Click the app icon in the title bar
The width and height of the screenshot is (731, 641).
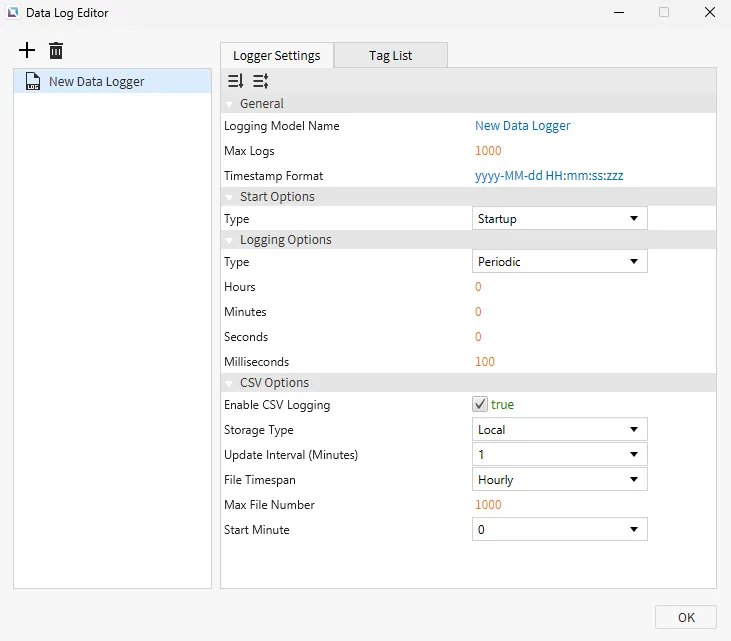[12, 13]
